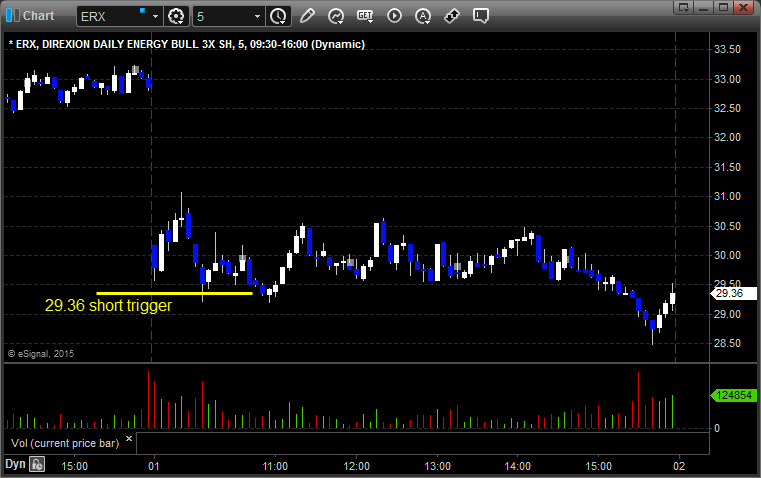Click the blue Chart window link icon
This screenshot has height=478, width=761.
pos(13,16)
